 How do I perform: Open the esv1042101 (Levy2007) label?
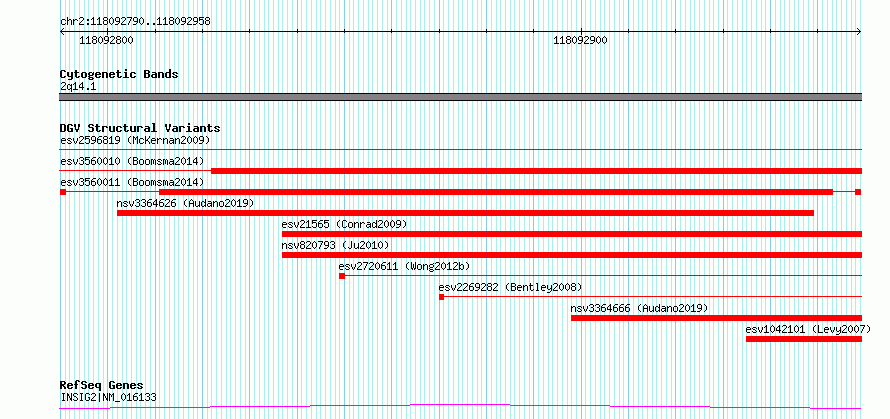pos(808,329)
